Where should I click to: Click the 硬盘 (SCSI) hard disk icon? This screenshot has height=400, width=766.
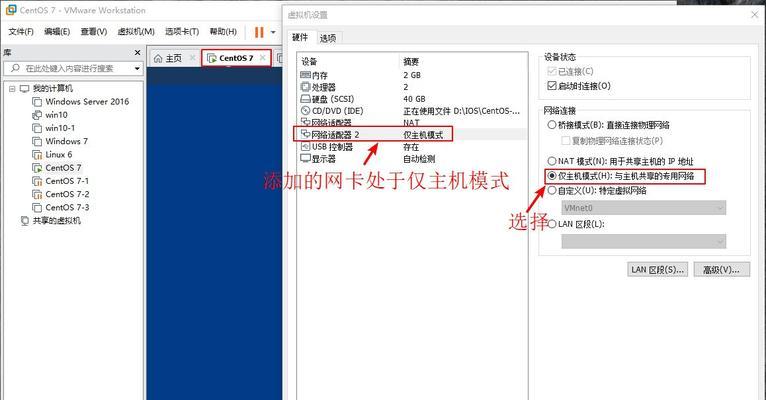coord(305,99)
